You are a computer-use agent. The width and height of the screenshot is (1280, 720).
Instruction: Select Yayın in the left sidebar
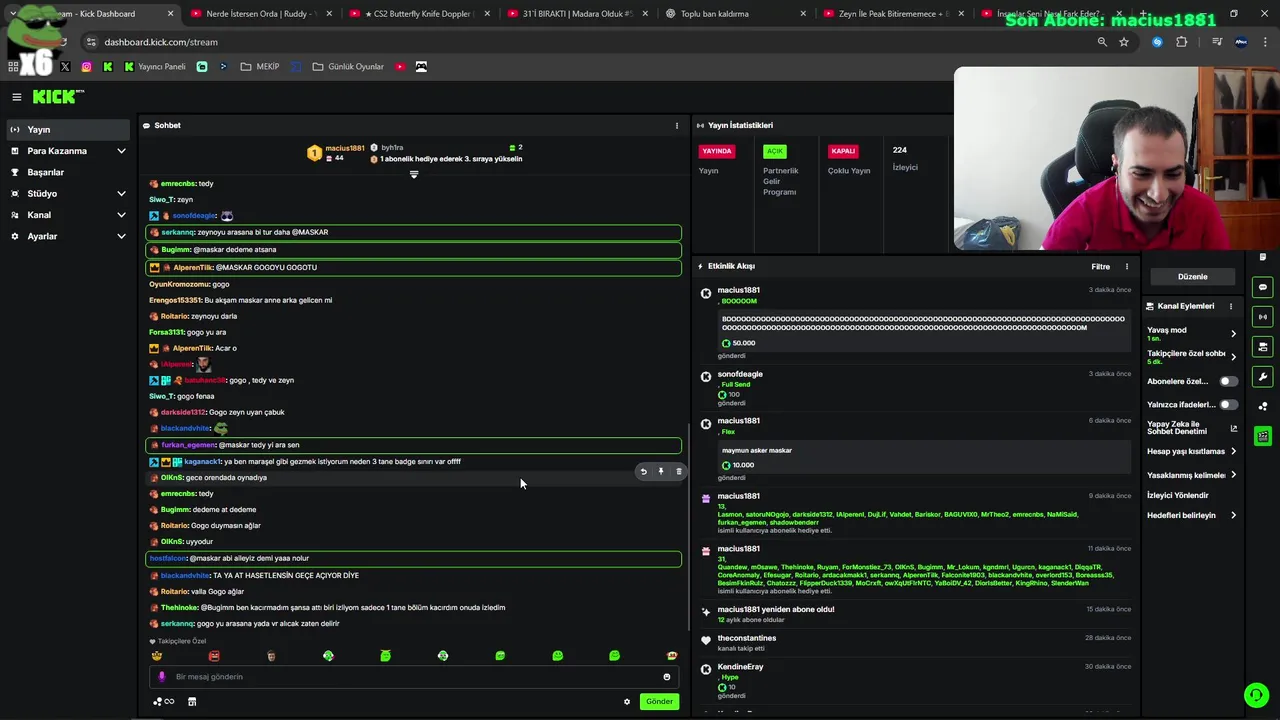(68, 130)
